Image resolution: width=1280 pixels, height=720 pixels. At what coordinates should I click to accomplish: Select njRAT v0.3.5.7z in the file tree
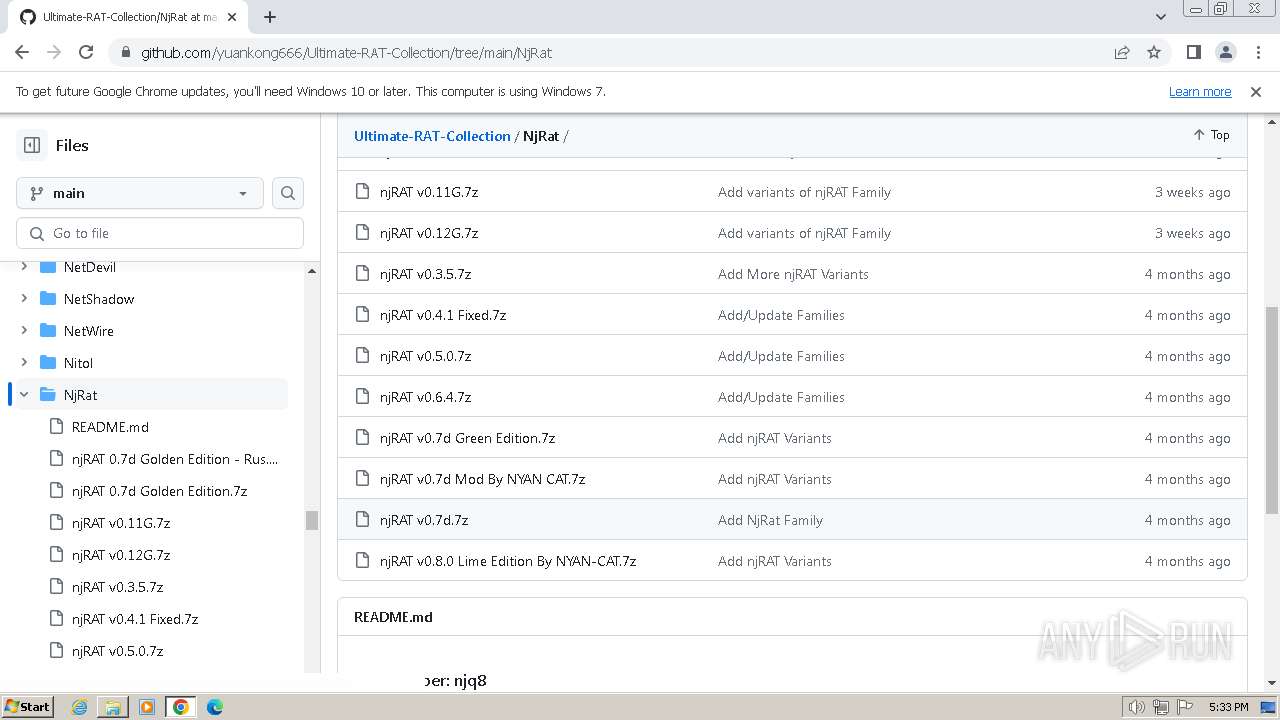point(117,587)
